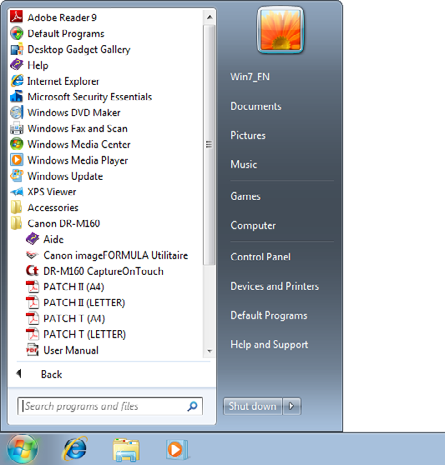Click Internet Explorer icon in programs list
The height and width of the screenshot is (465, 445).
click(16, 81)
